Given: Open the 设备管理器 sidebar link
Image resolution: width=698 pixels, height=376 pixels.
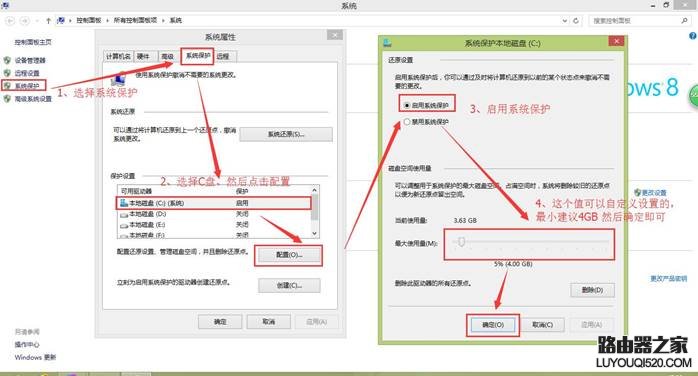Looking at the screenshot, I should 30,60.
